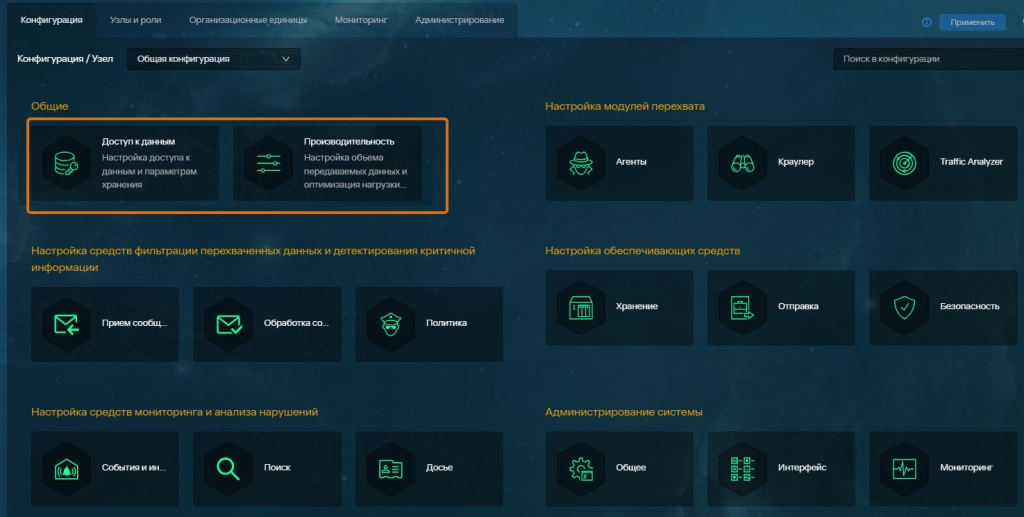The width and height of the screenshot is (1024, 517).
Task: Open the Мониторинг tab in top bar
Action: tap(361, 20)
